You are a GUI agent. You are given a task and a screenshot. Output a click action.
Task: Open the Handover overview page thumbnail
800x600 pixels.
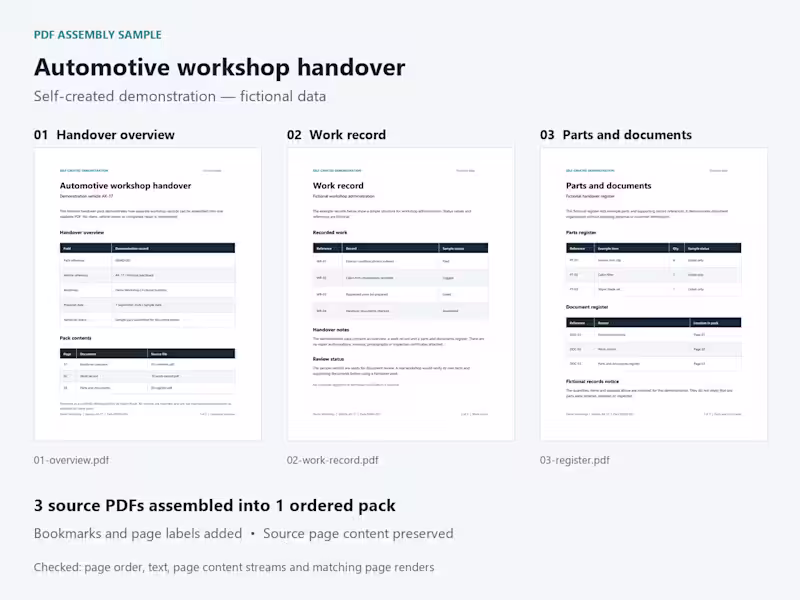[147, 294]
